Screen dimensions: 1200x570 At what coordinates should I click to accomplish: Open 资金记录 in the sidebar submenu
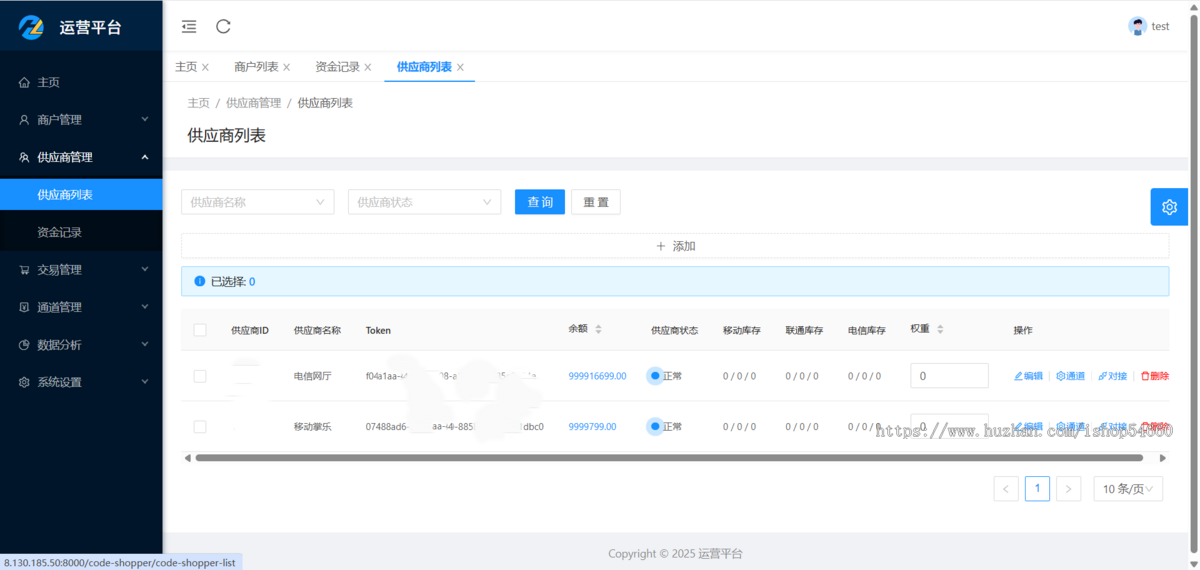click(81, 232)
